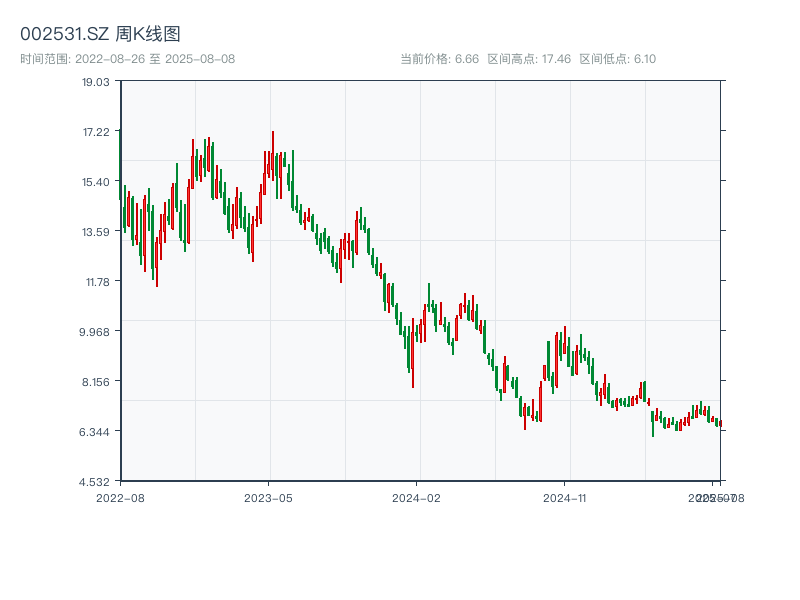Click the 19.03 y-axis label
This screenshot has width=800, height=600.
pyautogui.click(x=96, y=82)
